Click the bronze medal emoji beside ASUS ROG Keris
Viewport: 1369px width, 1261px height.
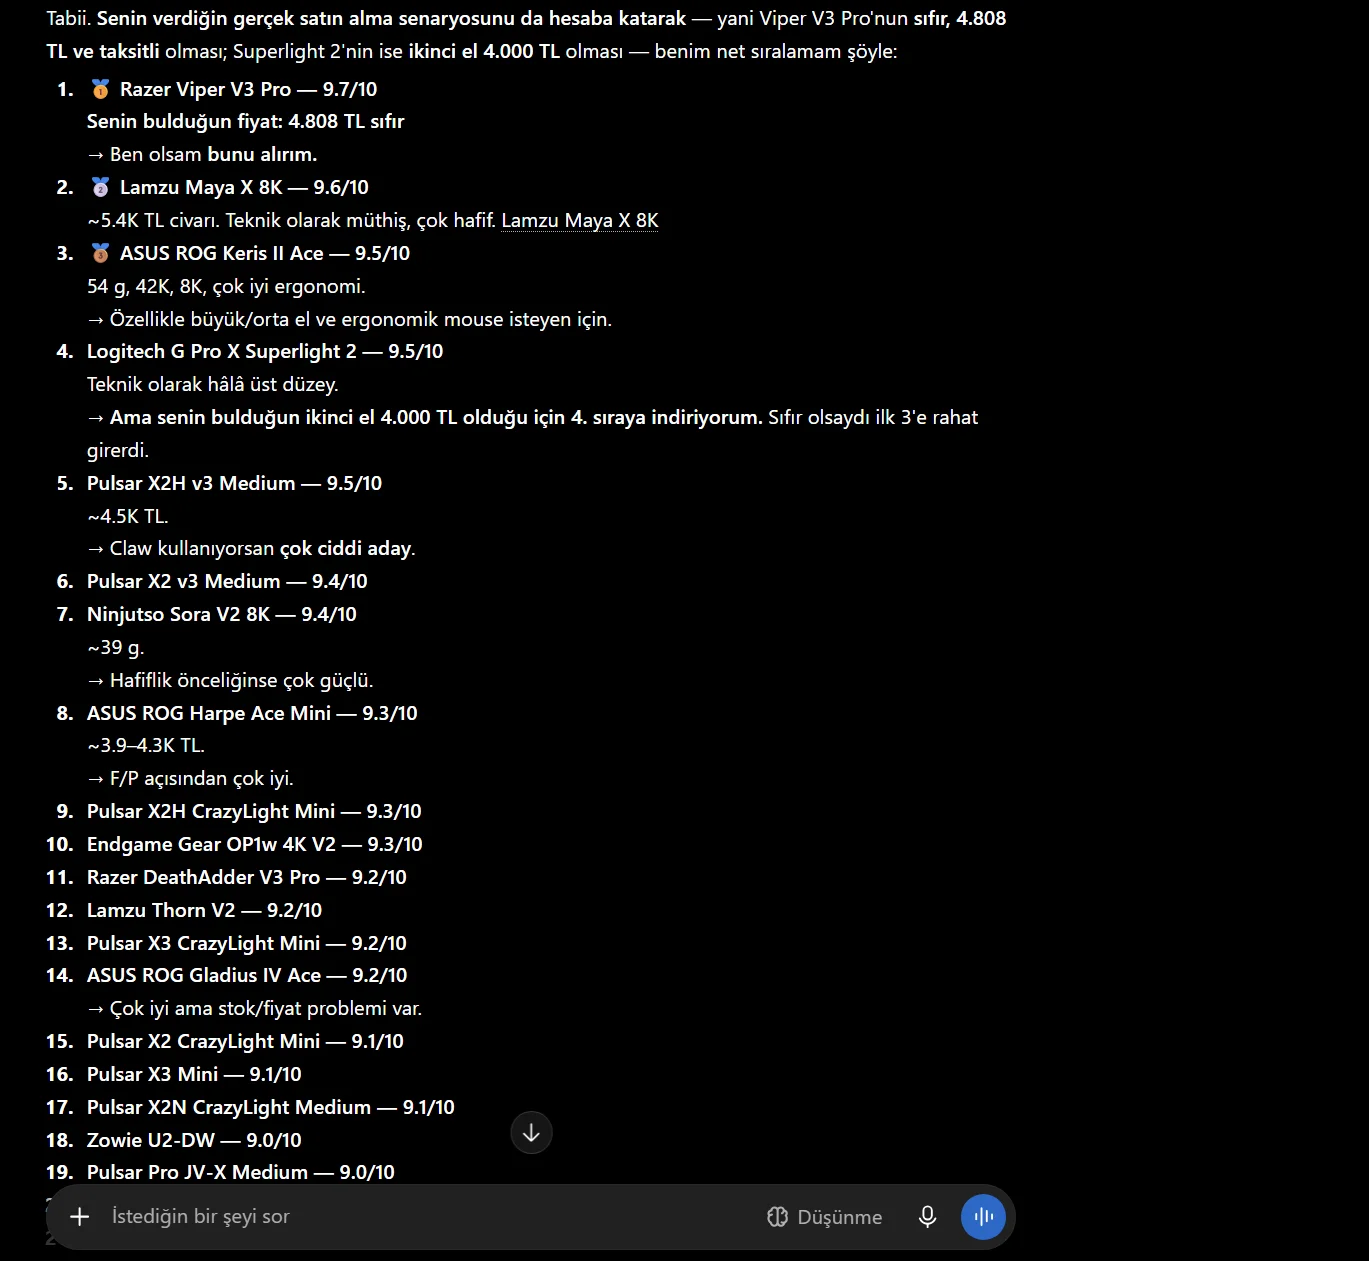click(100, 253)
